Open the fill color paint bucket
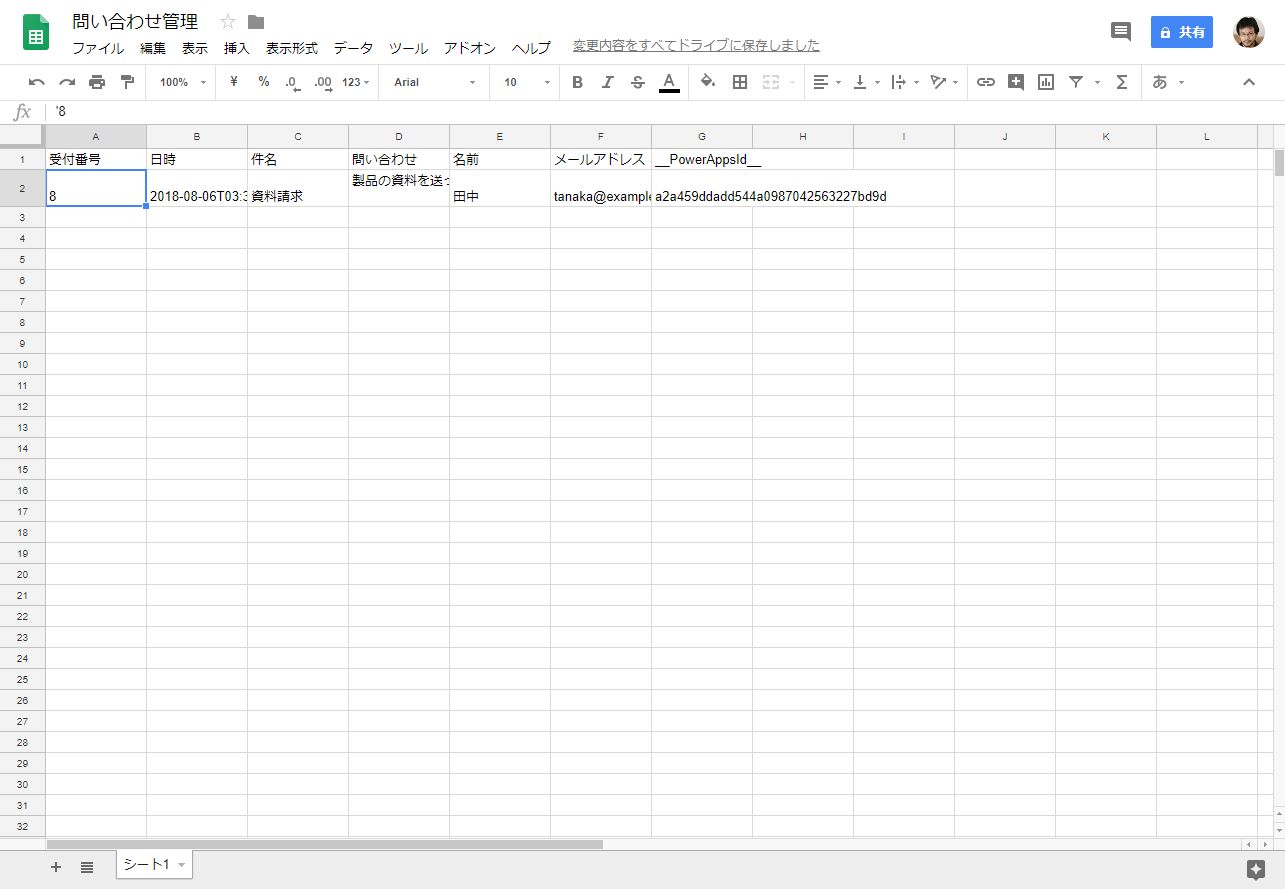Image resolution: width=1285 pixels, height=889 pixels. click(x=708, y=82)
